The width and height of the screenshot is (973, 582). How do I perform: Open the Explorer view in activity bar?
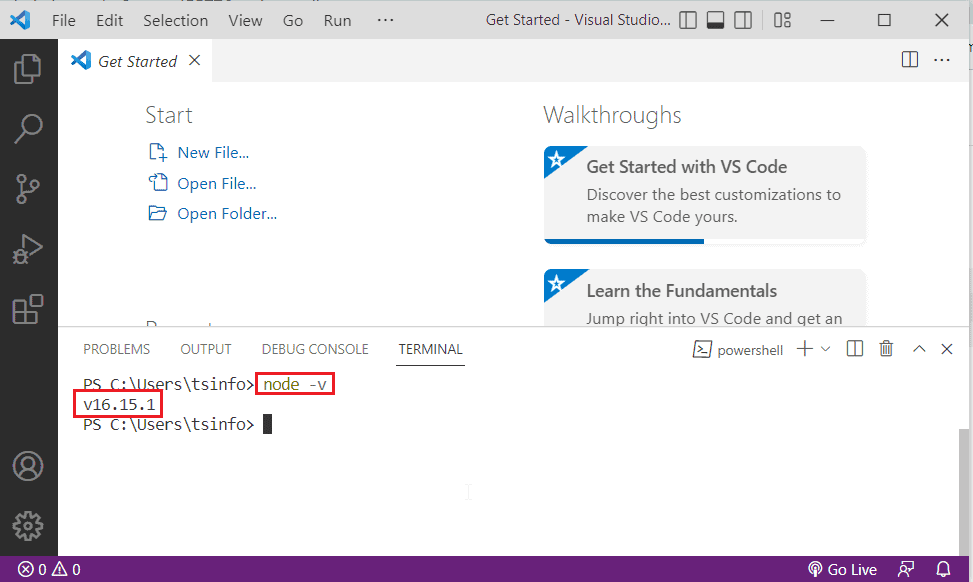click(28, 68)
